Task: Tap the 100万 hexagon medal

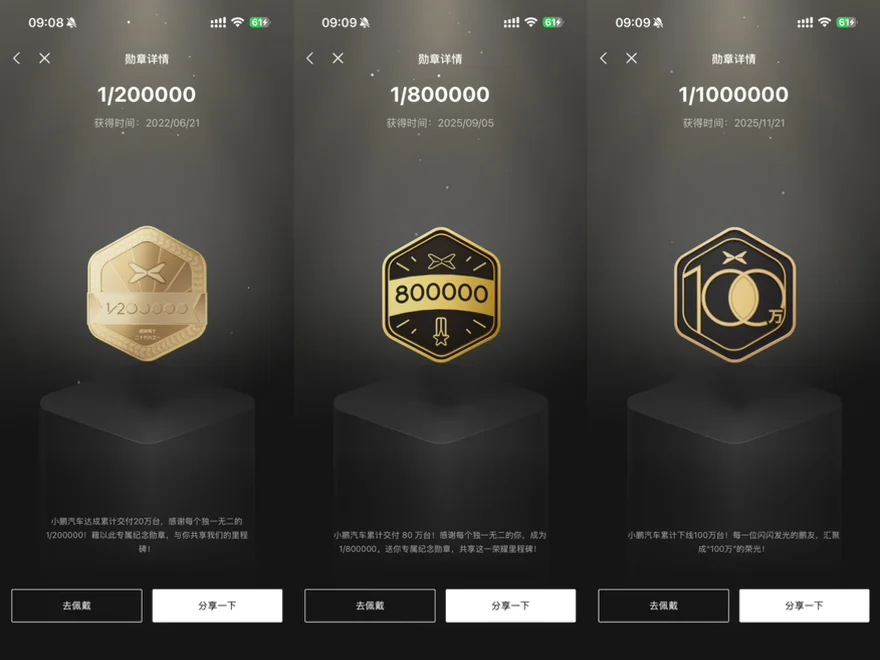Action: (x=735, y=295)
